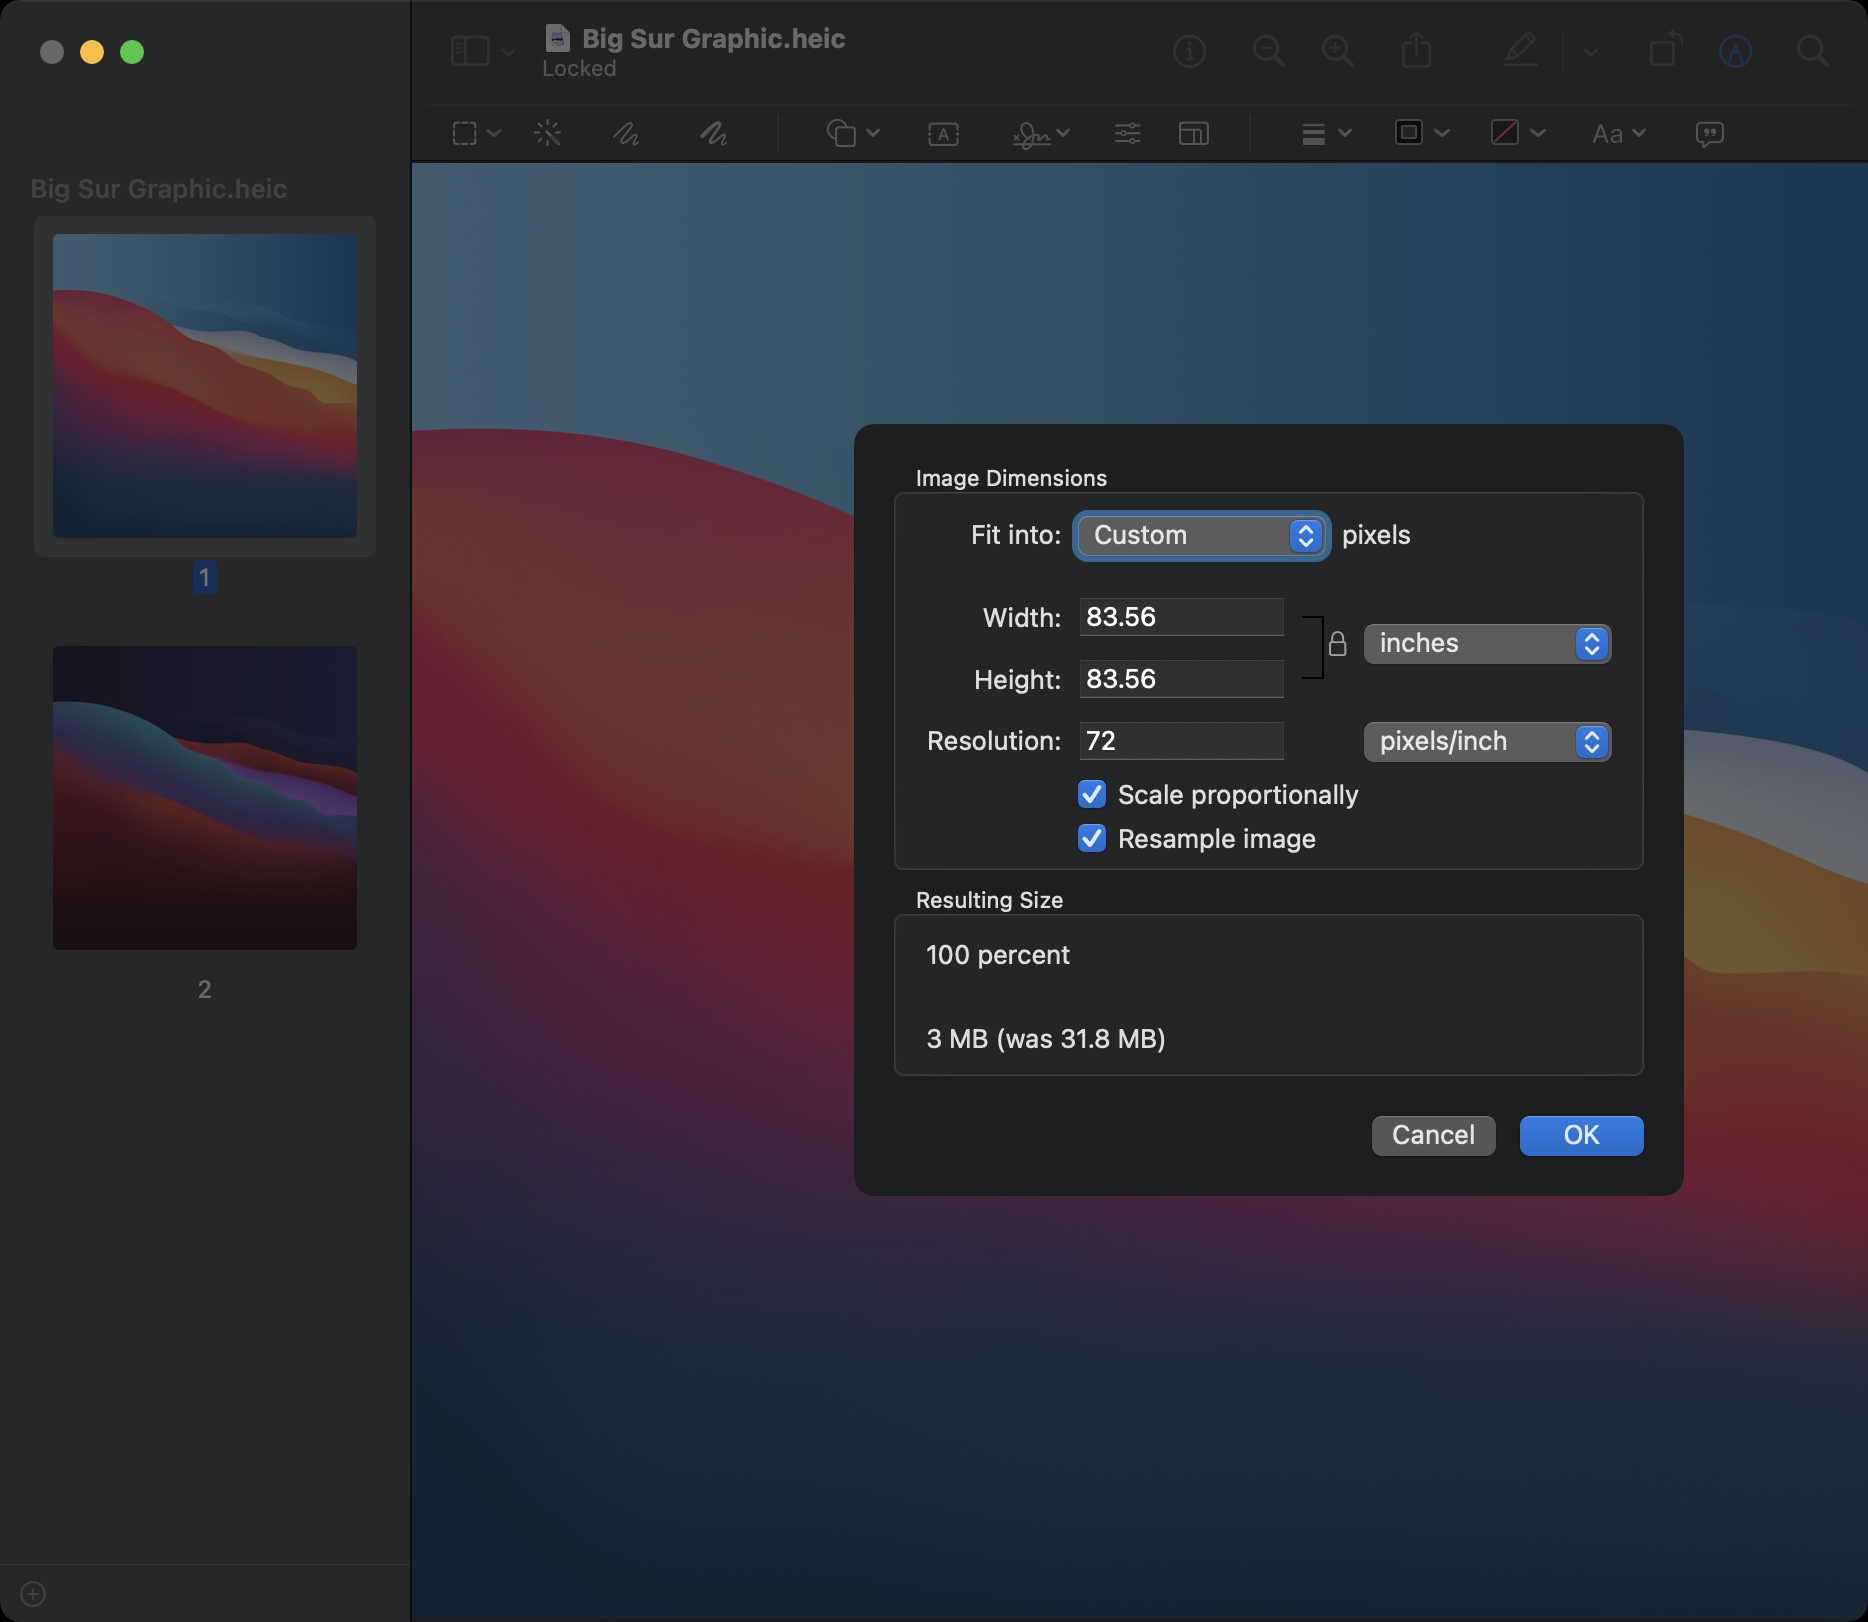Open the Border Color menu
This screenshot has width=1868, height=1622.
[x=1422, y=133]
